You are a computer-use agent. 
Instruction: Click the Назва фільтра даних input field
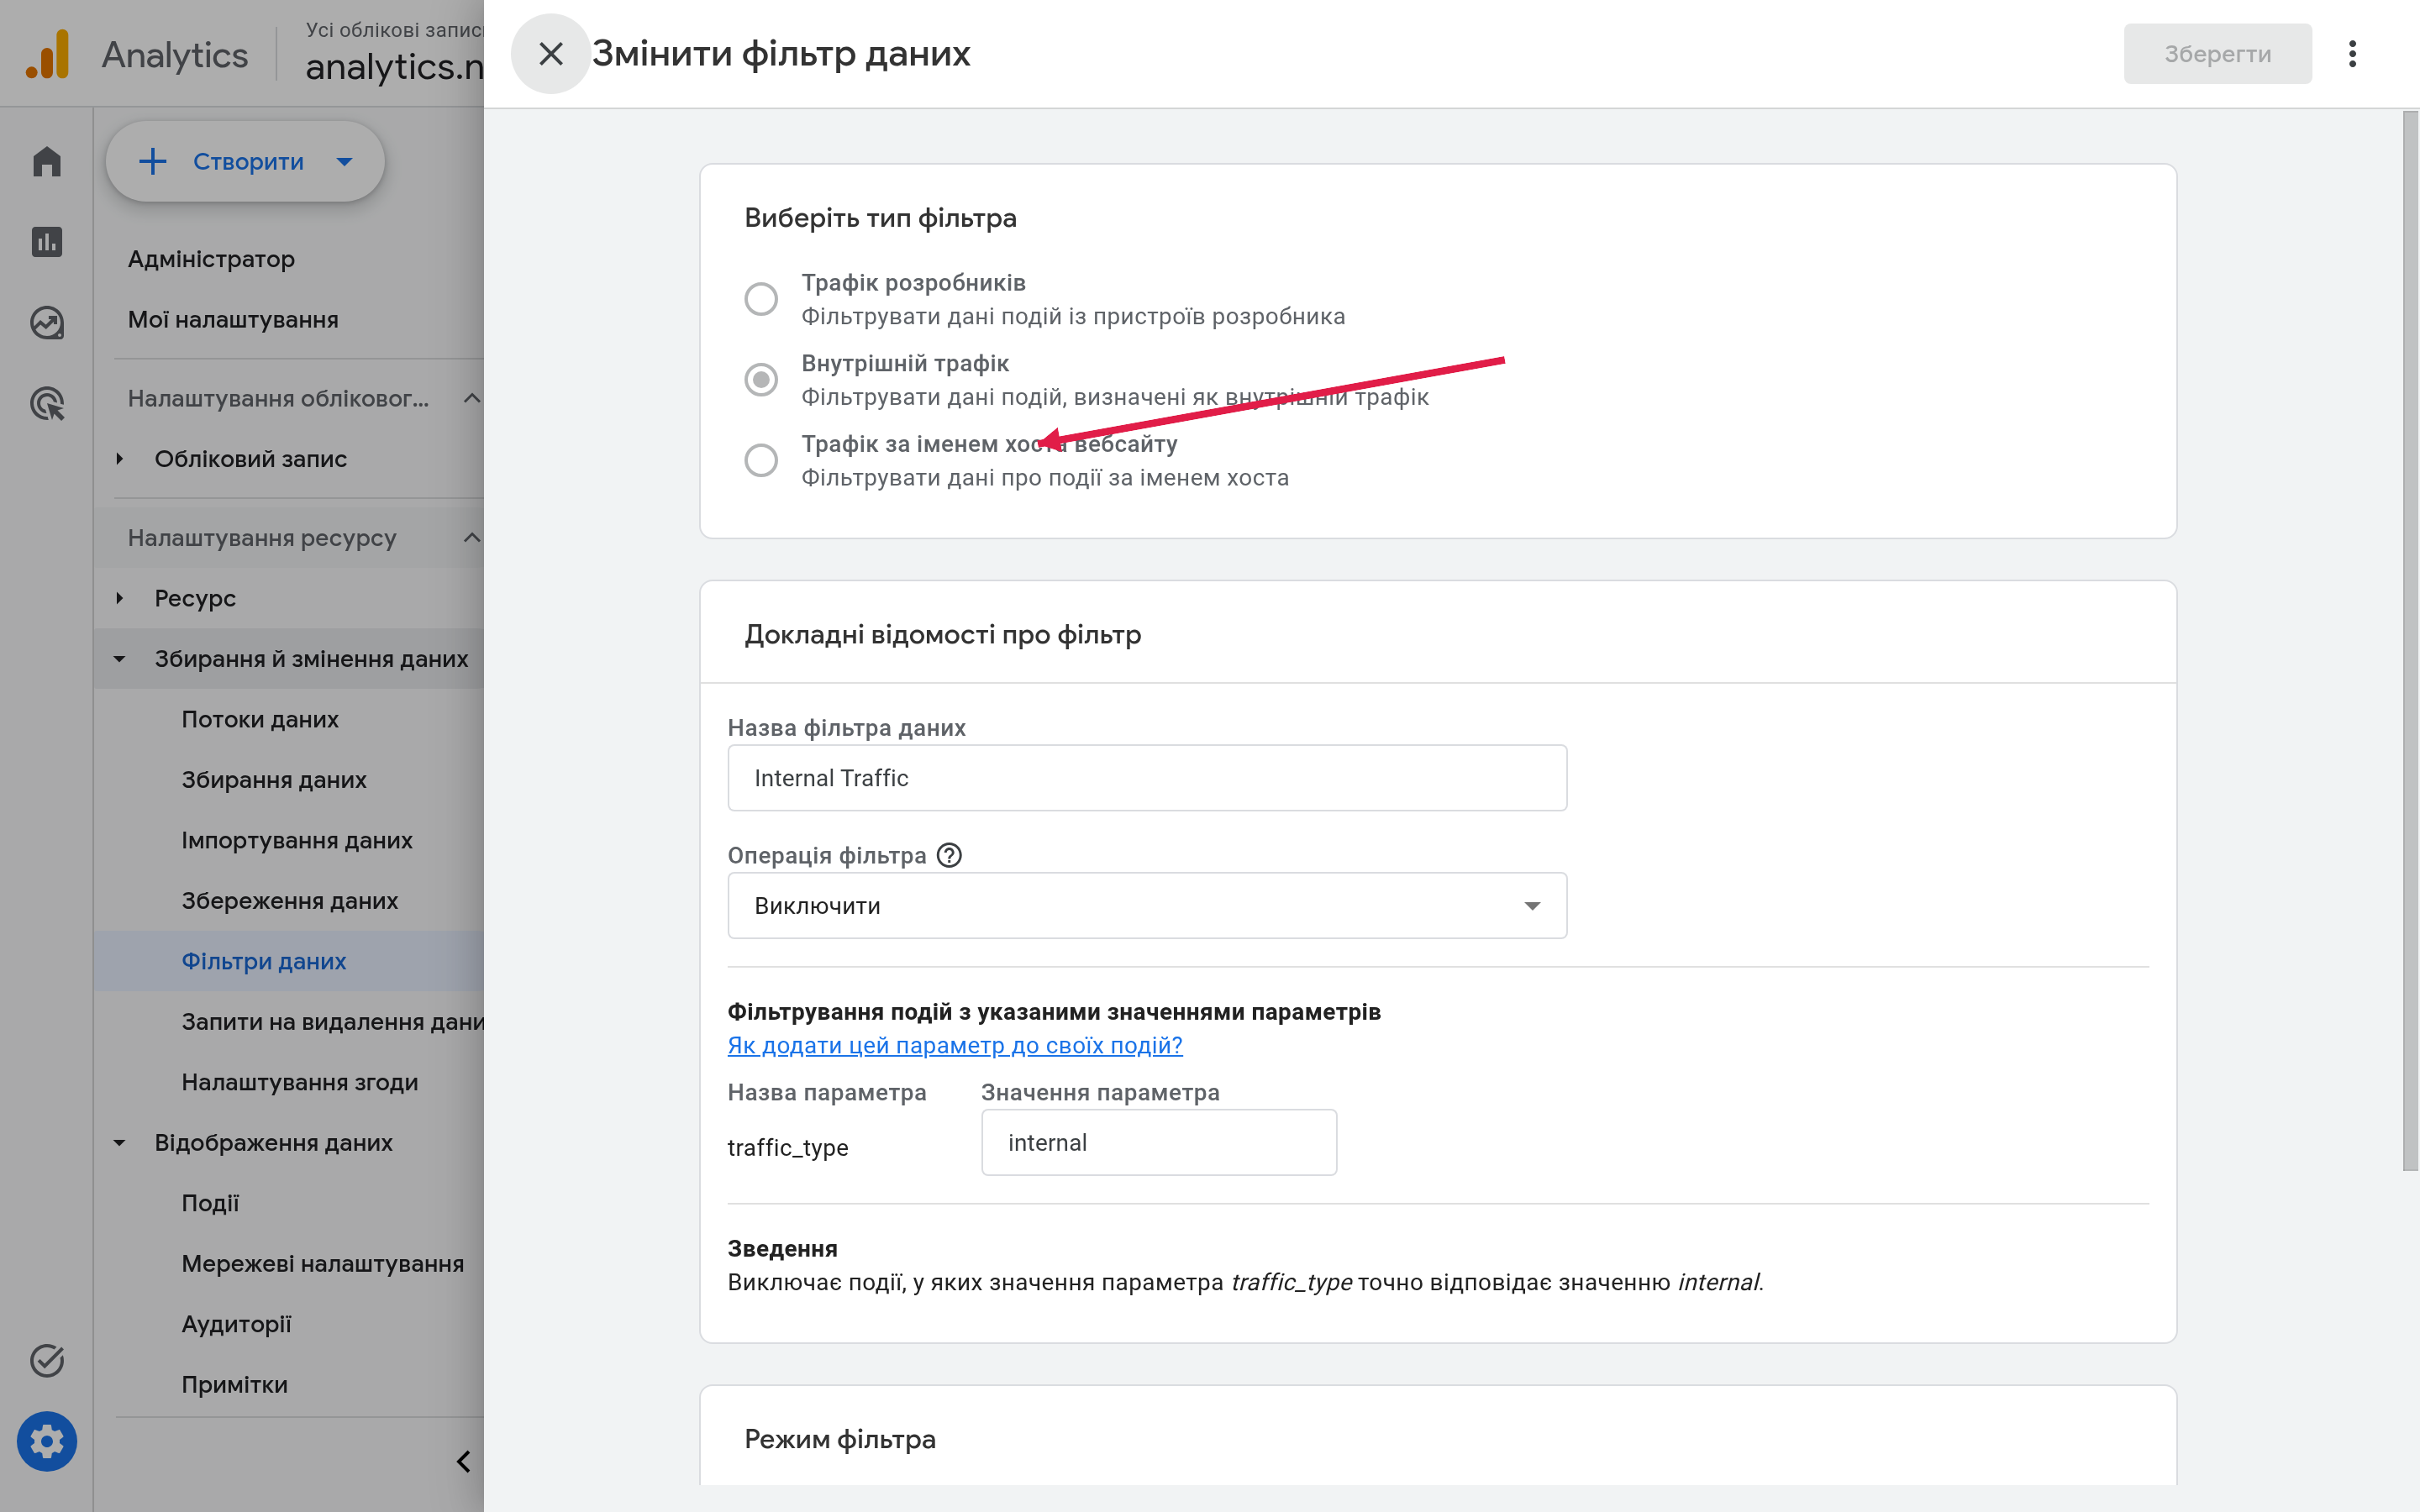(x=1147, y=778)
